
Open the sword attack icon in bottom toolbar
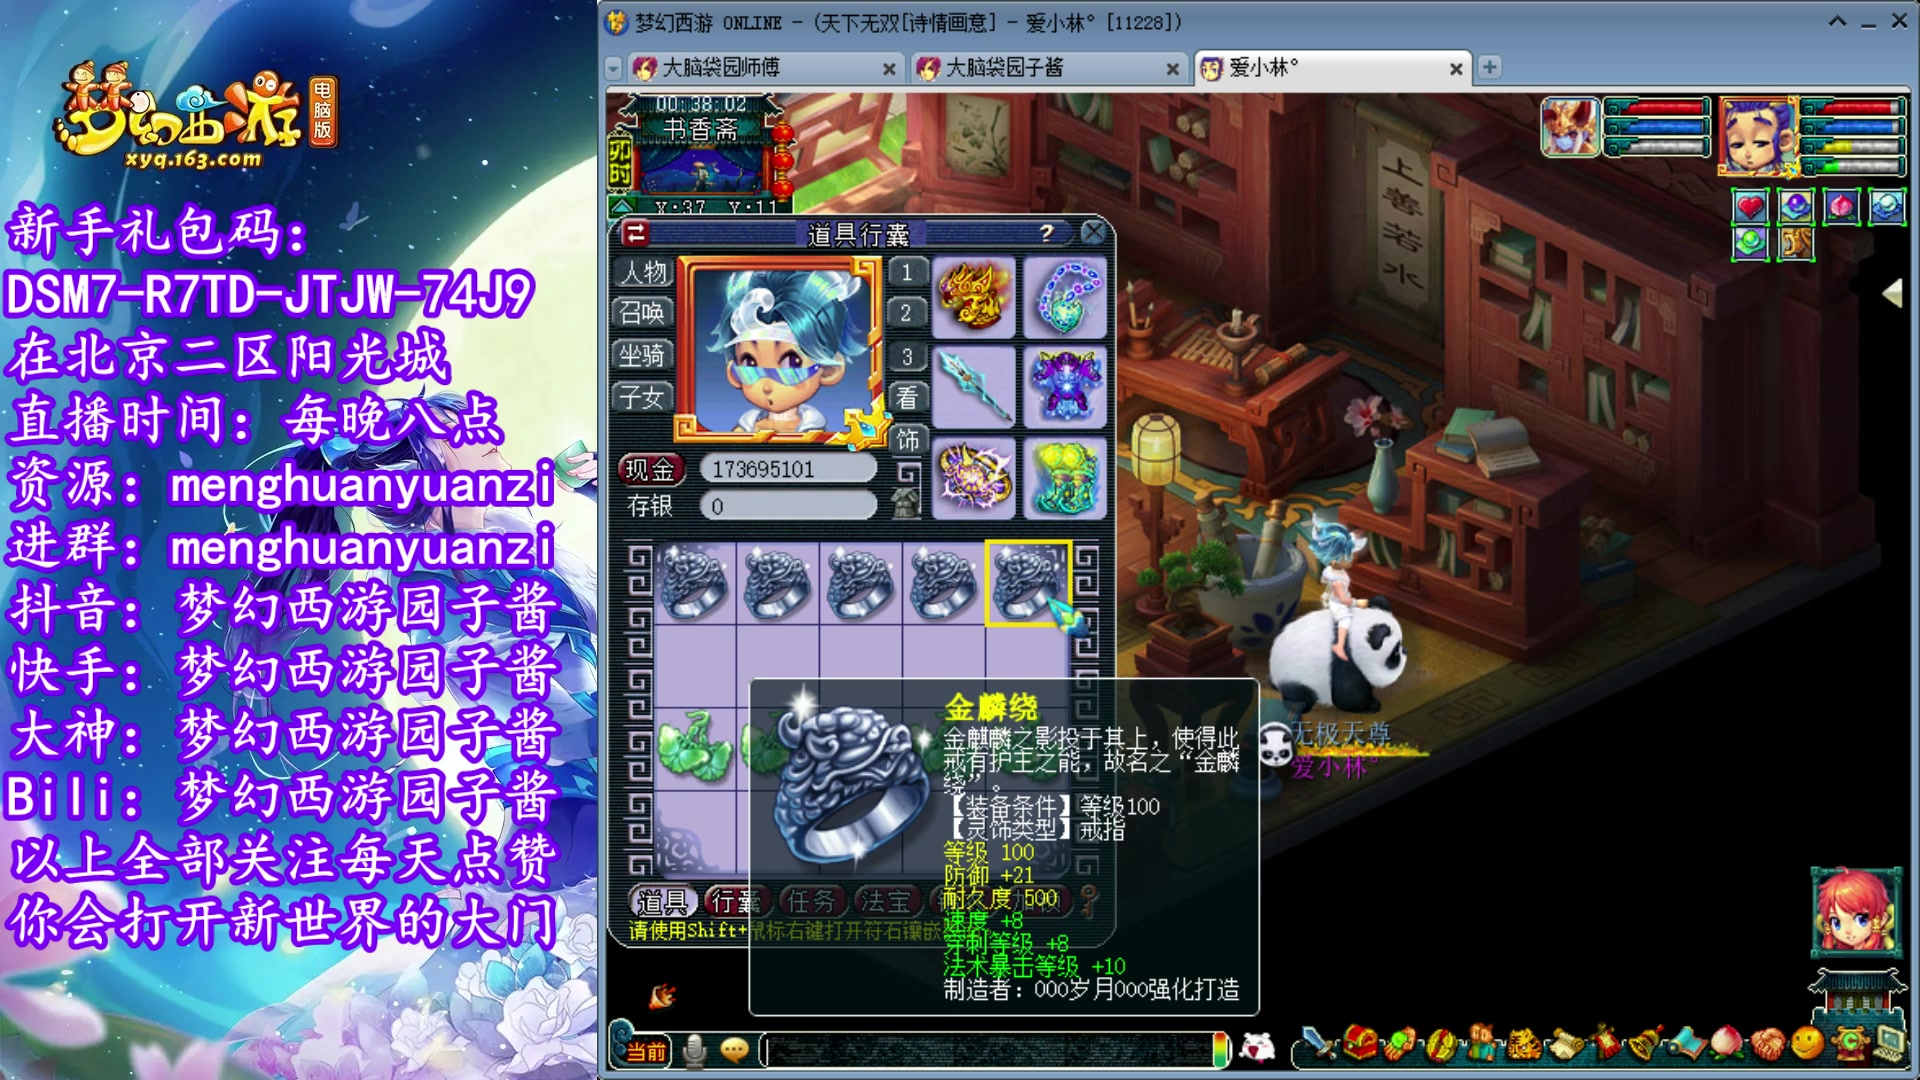(1319, 1045)
